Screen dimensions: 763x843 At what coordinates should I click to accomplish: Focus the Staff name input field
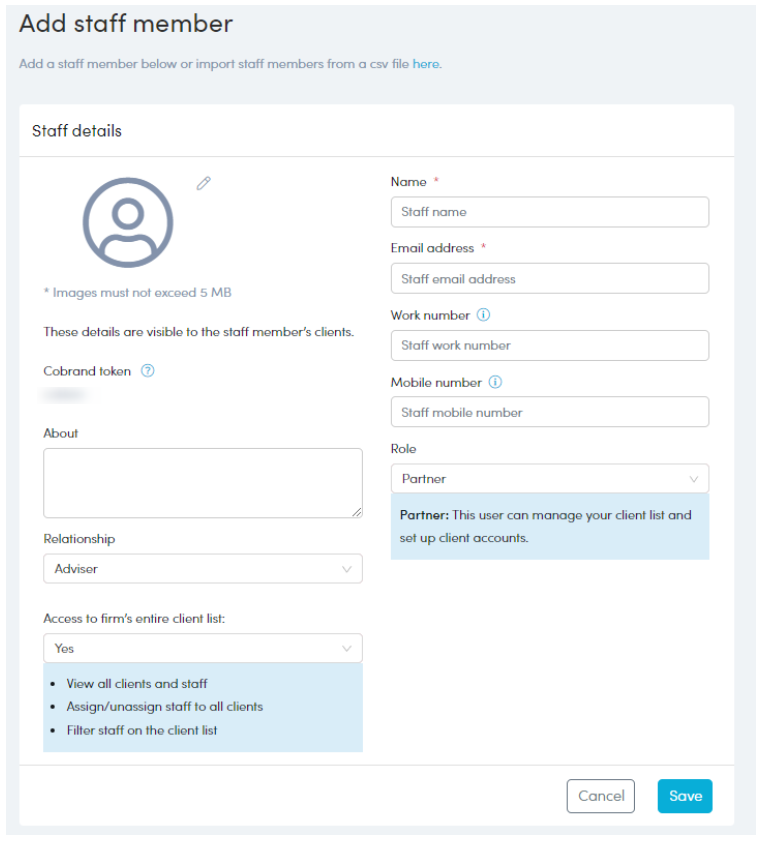point(549,212)
